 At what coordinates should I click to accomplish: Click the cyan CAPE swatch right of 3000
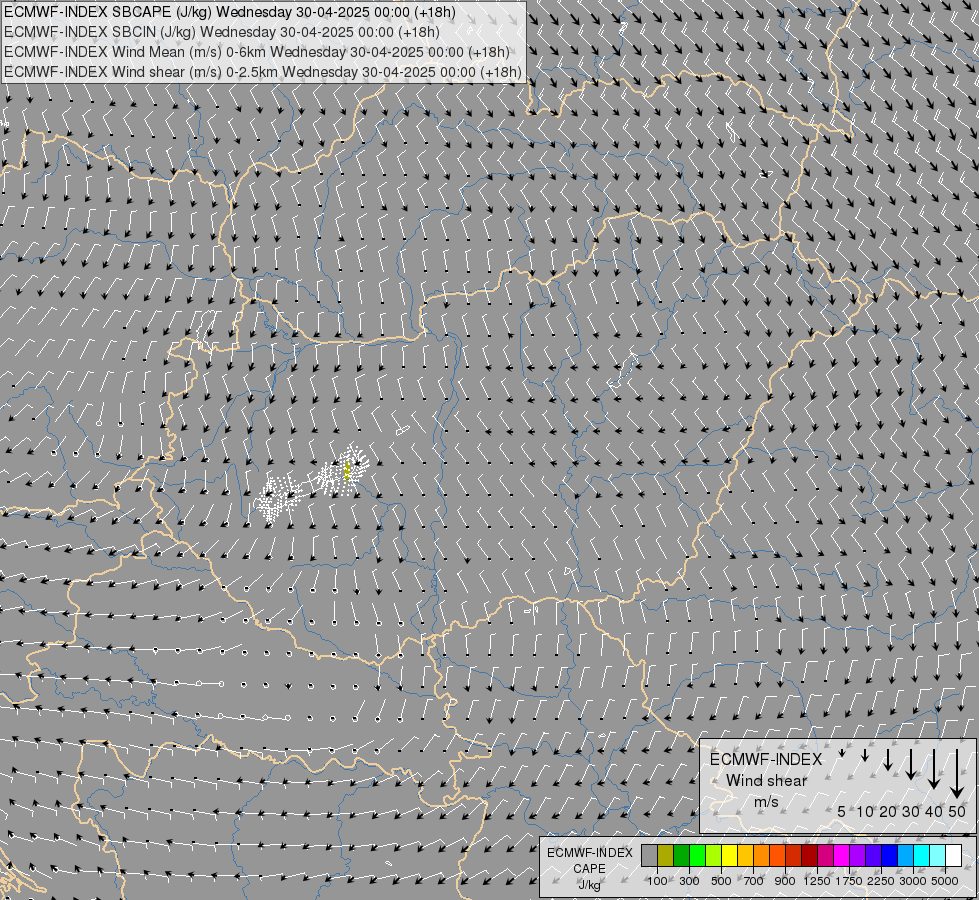[x=922, y=855]
